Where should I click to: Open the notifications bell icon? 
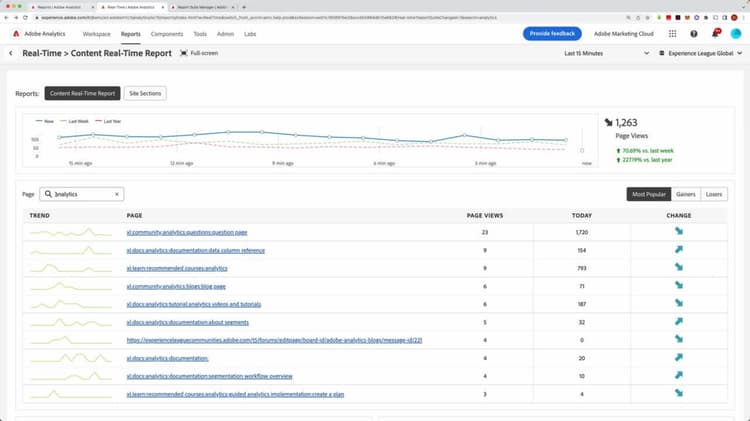716,33
